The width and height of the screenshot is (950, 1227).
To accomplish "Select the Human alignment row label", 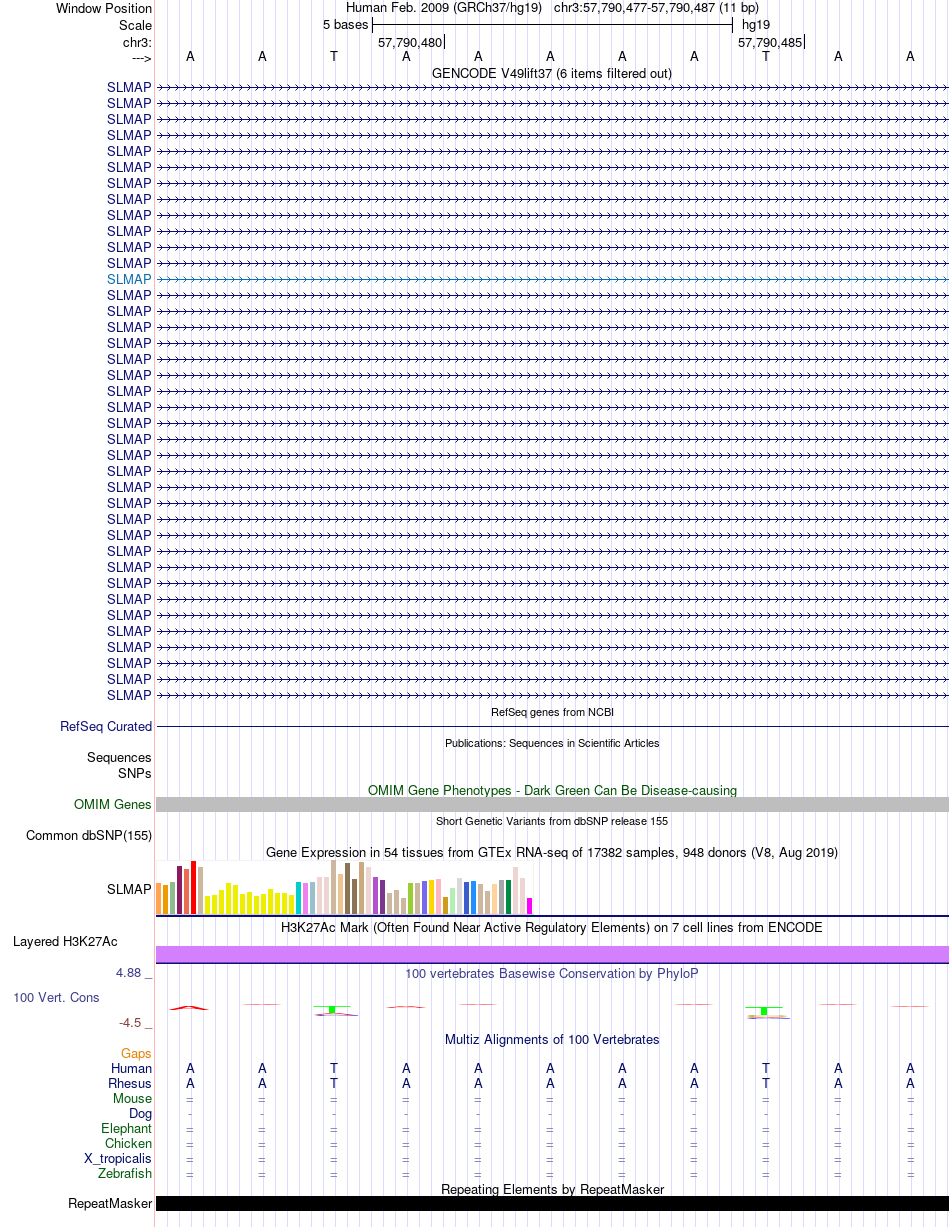I will 131,1068.
